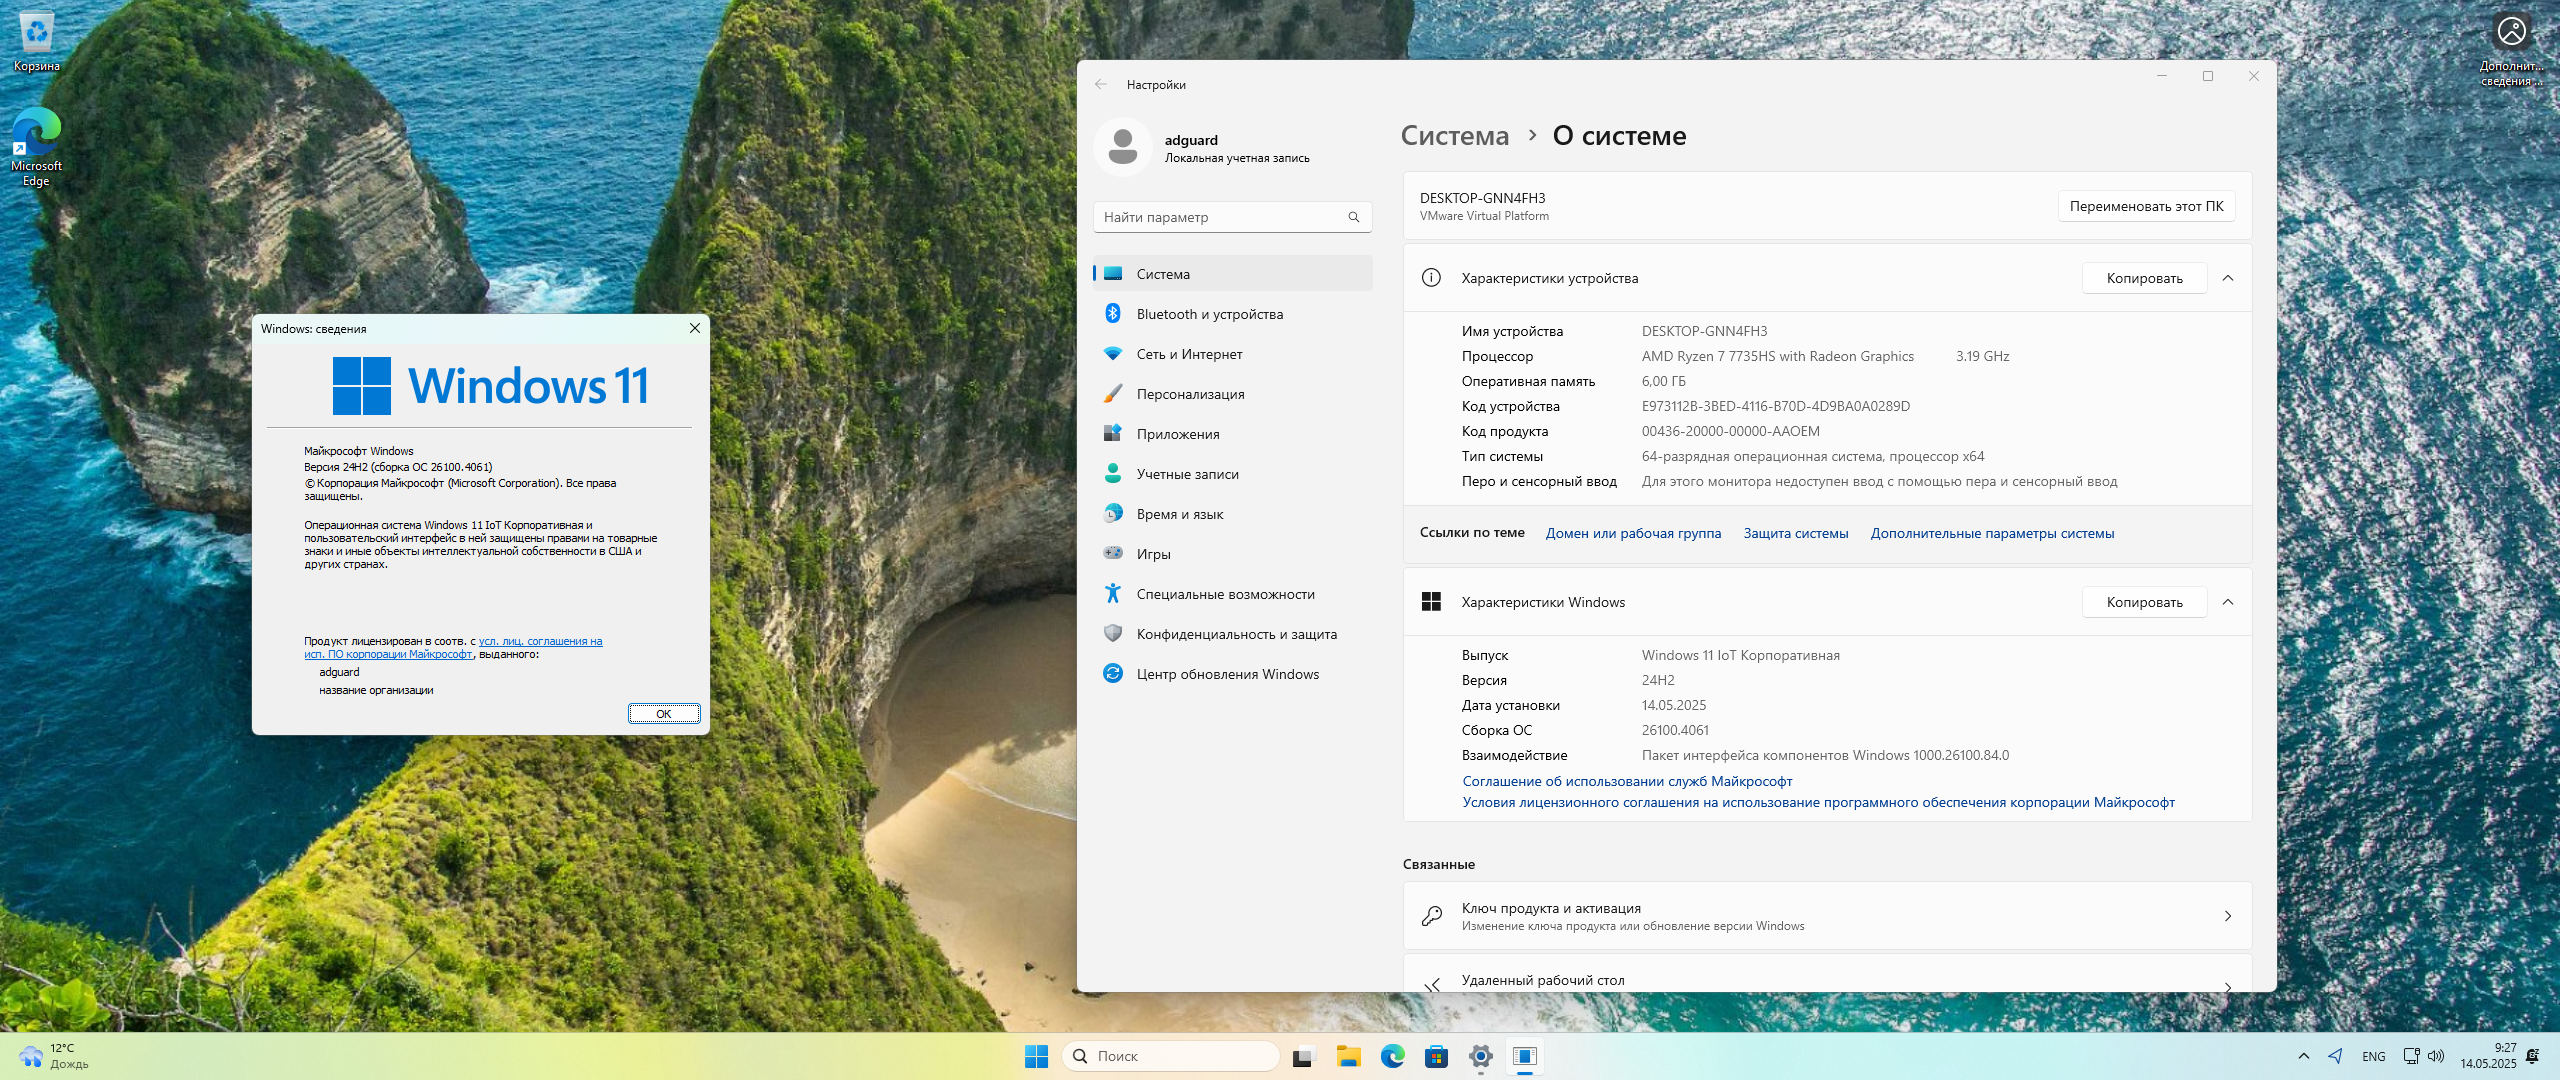This screenshot has height=1080, width=2560.
Task: Open Дополнительные параметры системы link
Action: (1992, 533)
